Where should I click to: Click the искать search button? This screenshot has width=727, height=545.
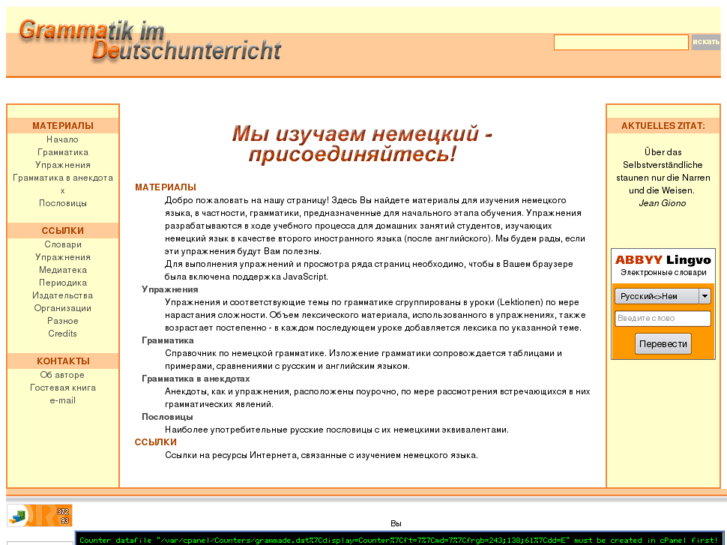(706, 42)
